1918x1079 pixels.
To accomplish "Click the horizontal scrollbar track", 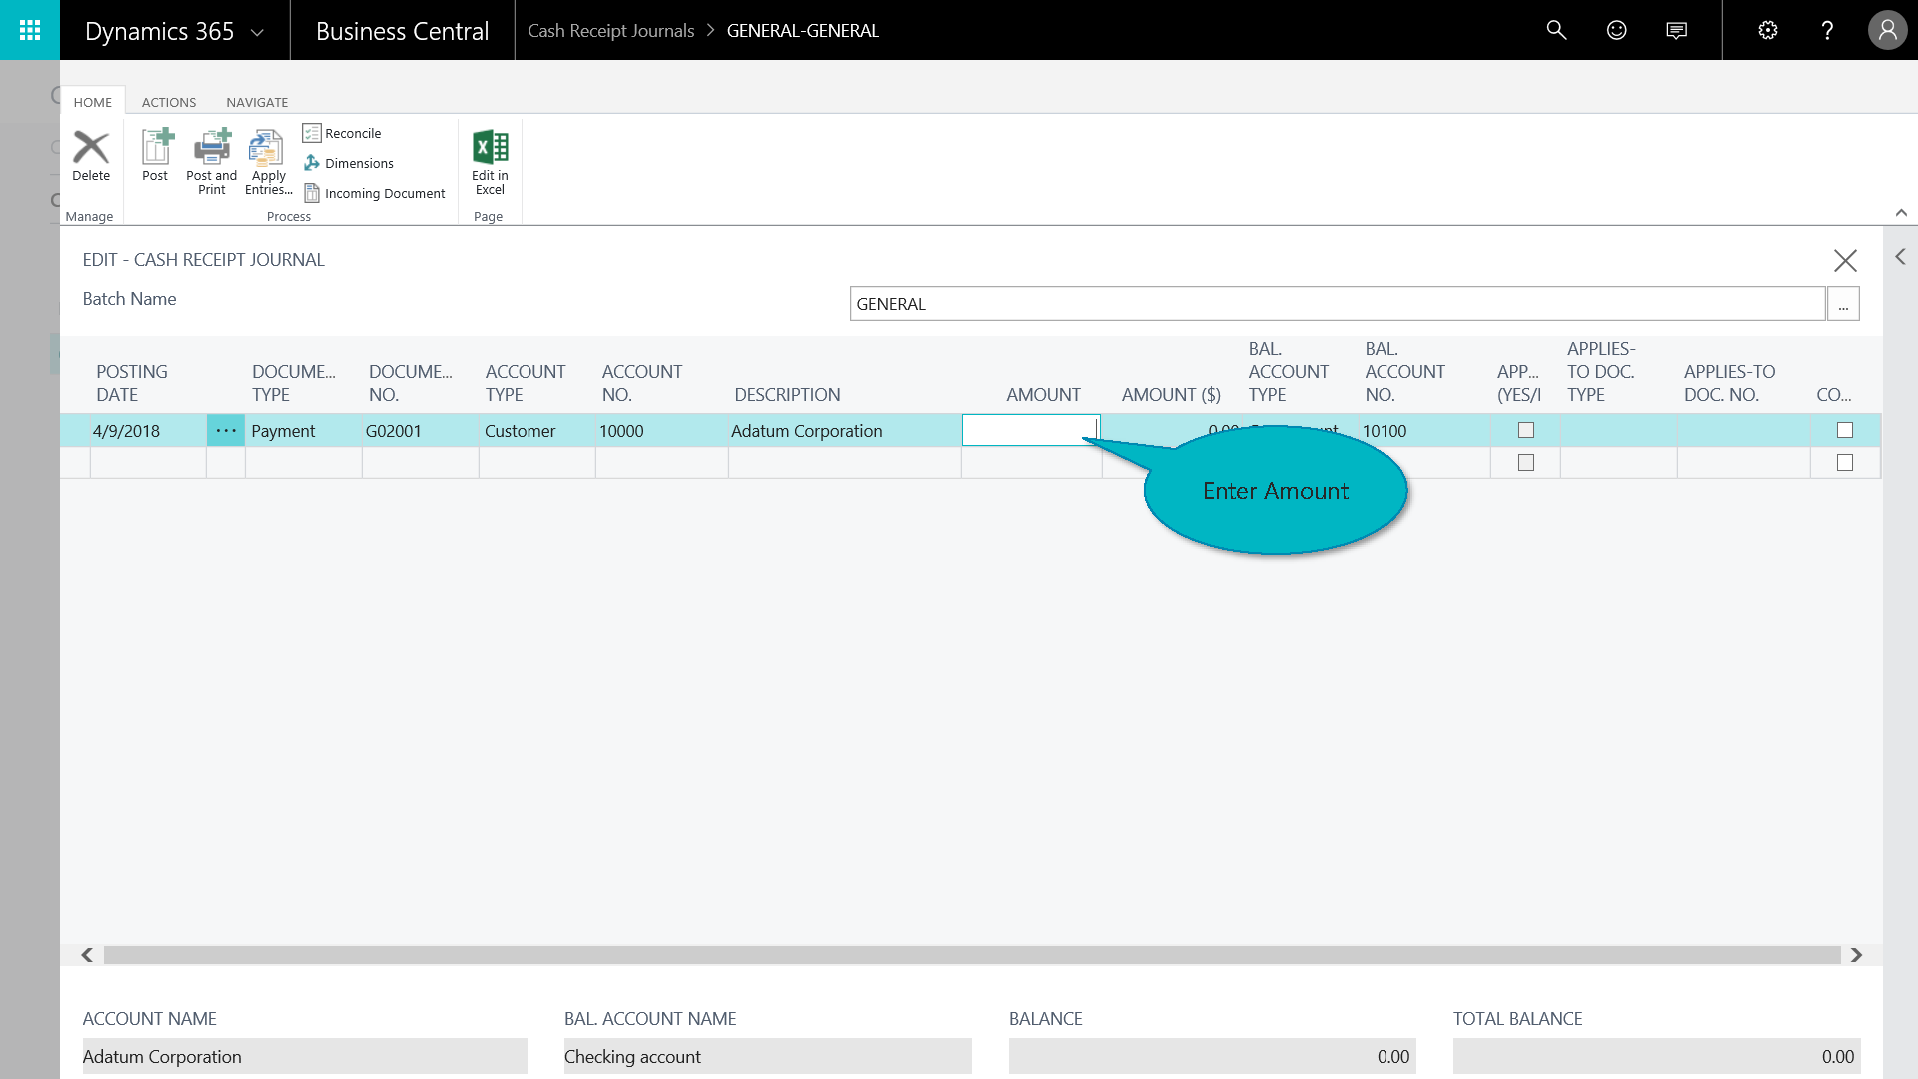I will pos(970,955).
